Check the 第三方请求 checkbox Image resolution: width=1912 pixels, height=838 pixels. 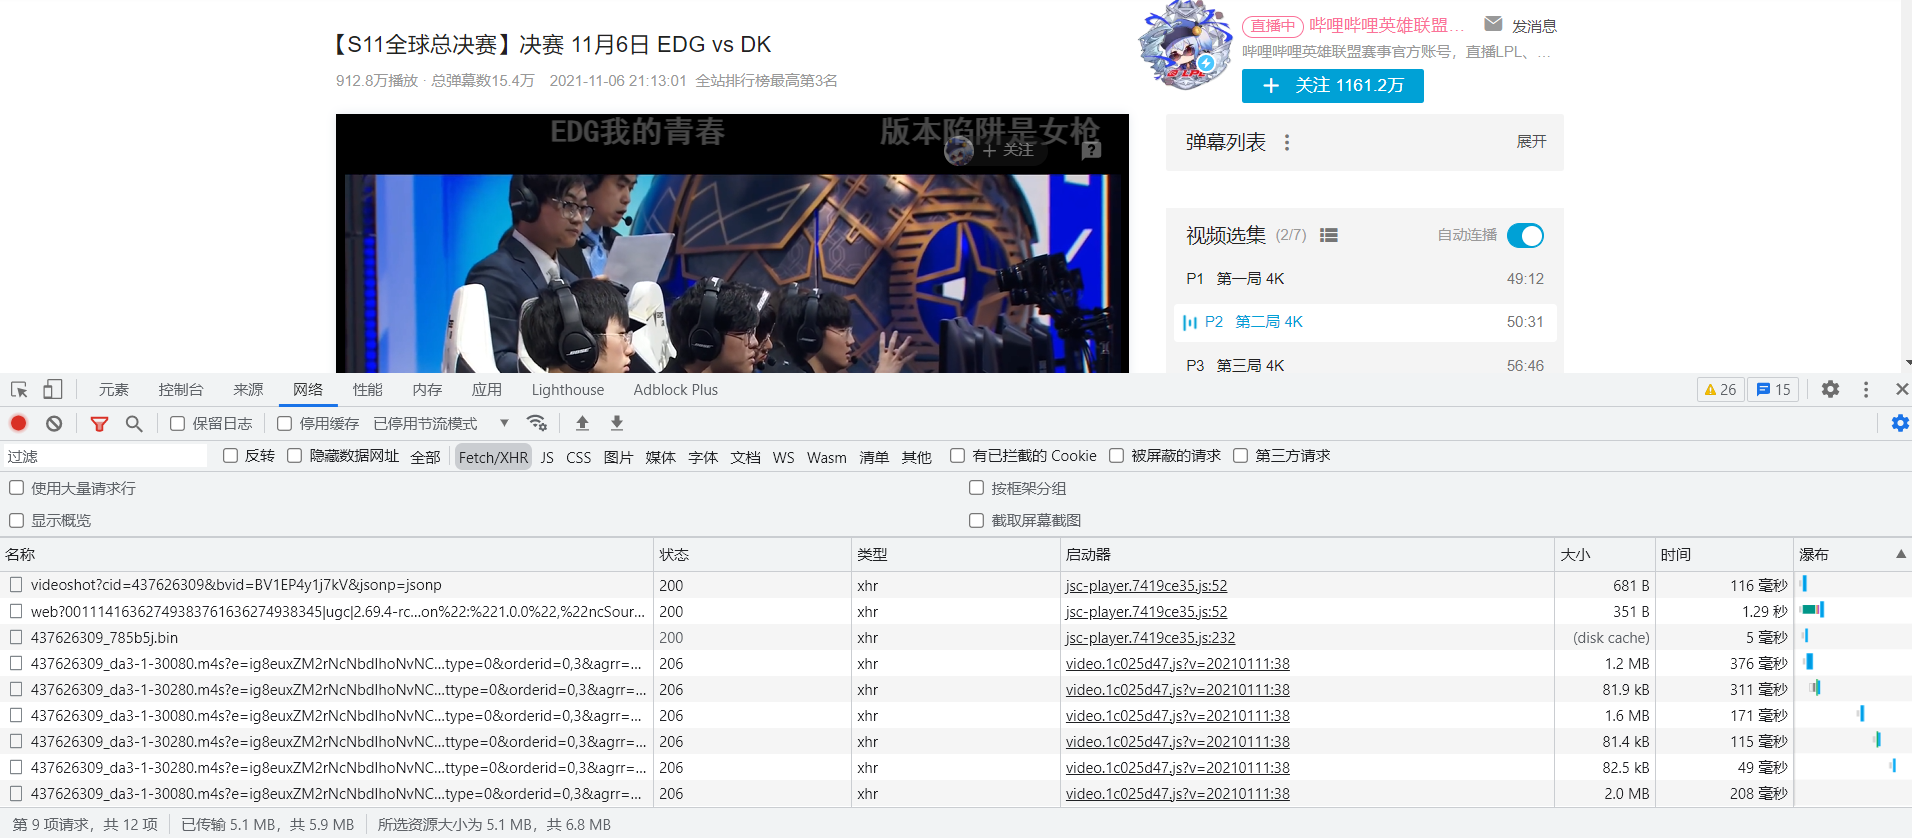click(x=1240, y=456)
